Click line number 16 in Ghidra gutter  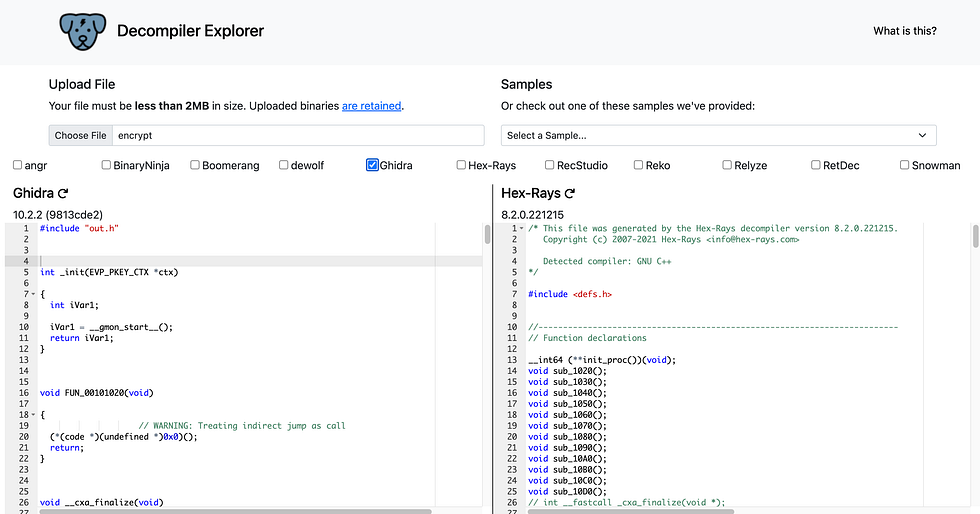pyautogui.click(x=24, y=393)
